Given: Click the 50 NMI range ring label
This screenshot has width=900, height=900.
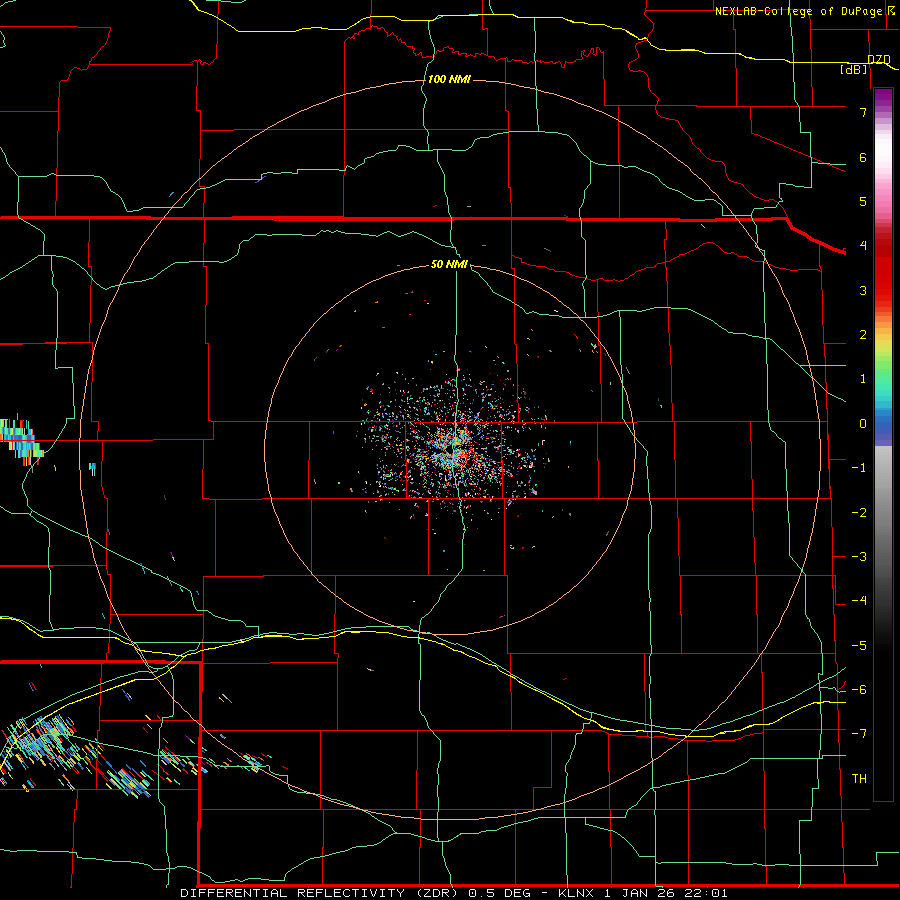Looking at the screenshot, I should tap(449, 264).
